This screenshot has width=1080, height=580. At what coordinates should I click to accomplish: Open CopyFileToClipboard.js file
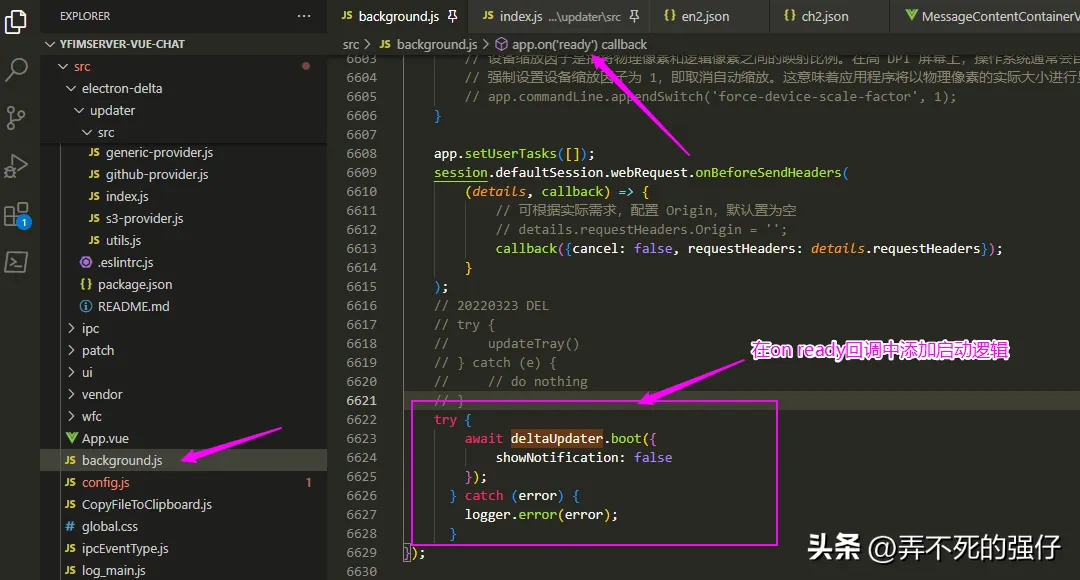183,504
